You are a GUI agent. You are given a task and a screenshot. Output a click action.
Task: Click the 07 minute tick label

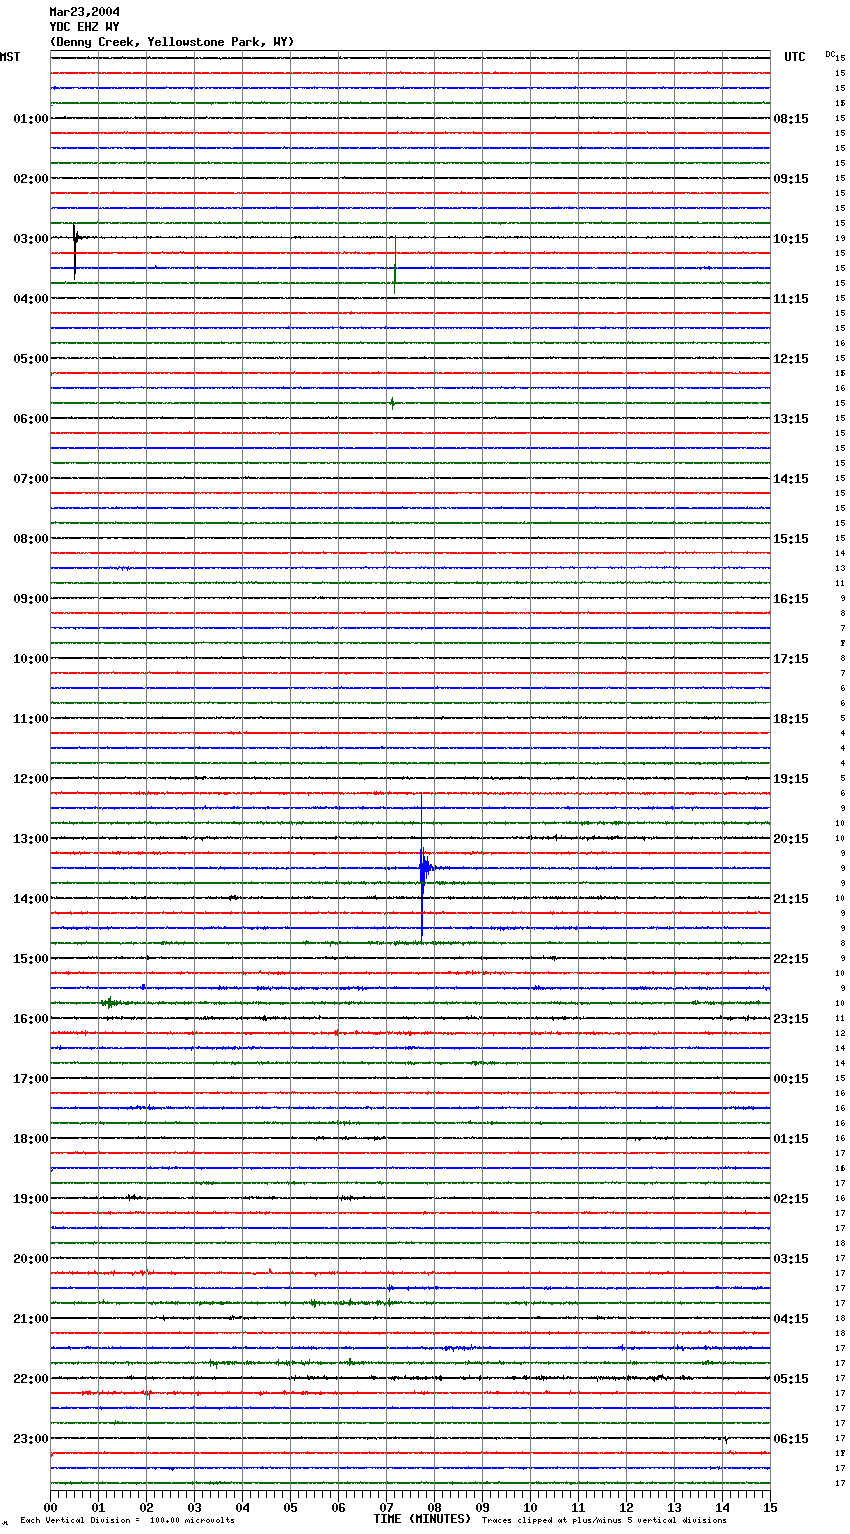point(386,1507)
